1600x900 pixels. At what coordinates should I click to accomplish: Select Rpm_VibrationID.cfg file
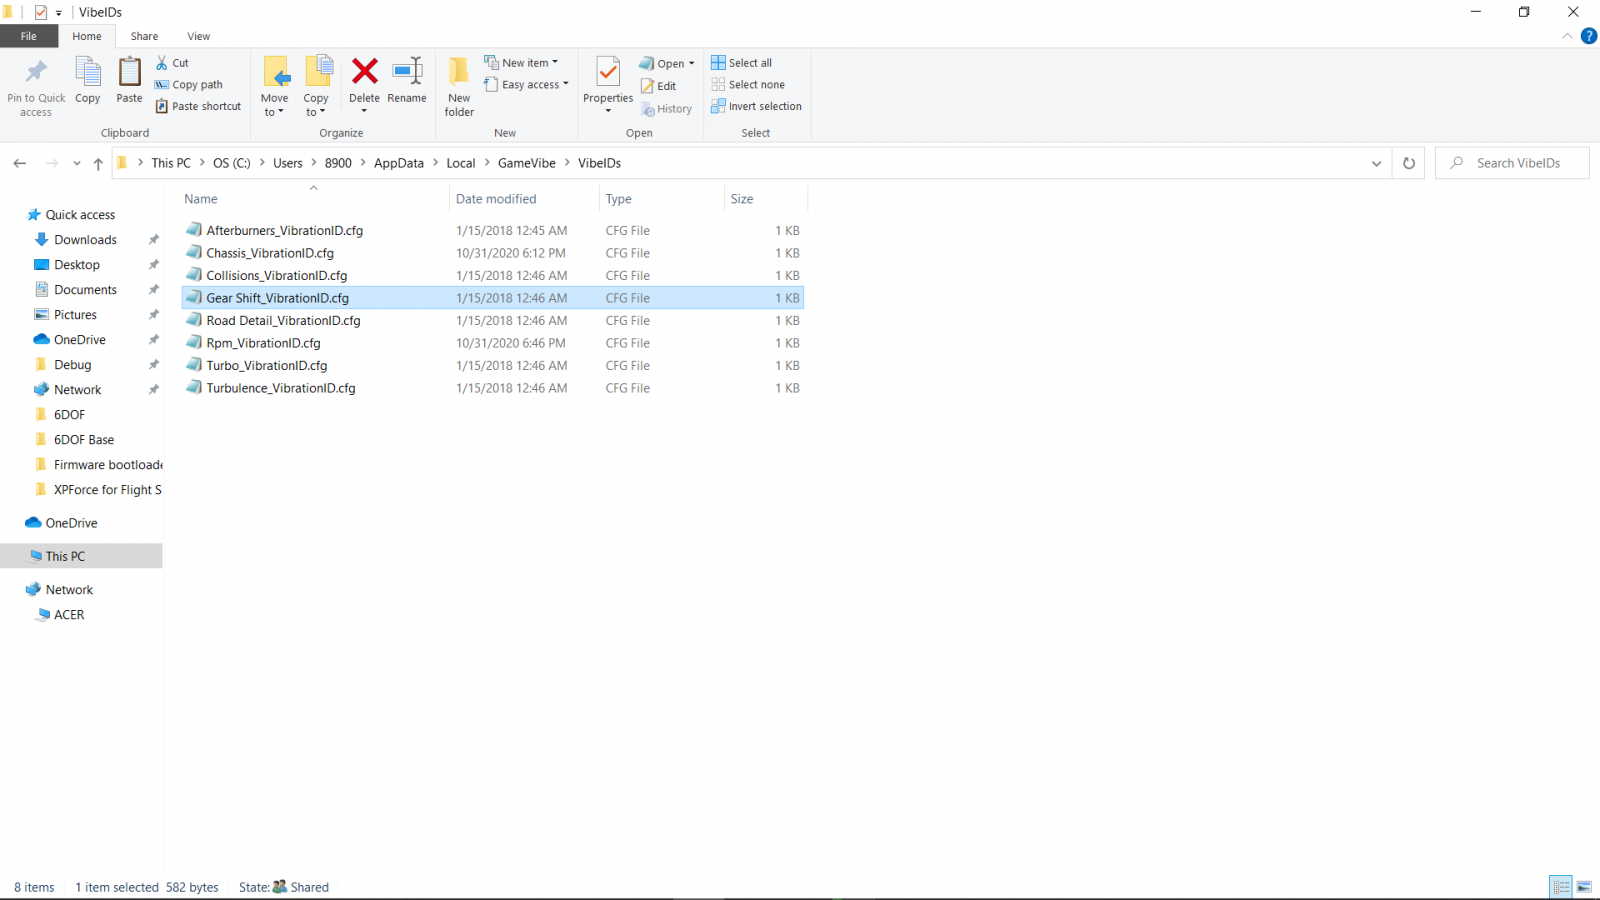(x=492, y=343)
